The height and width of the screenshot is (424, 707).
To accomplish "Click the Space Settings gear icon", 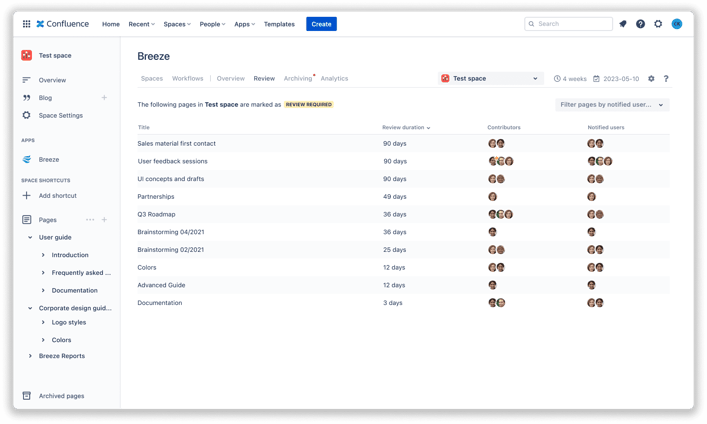I will coord(27,115).
